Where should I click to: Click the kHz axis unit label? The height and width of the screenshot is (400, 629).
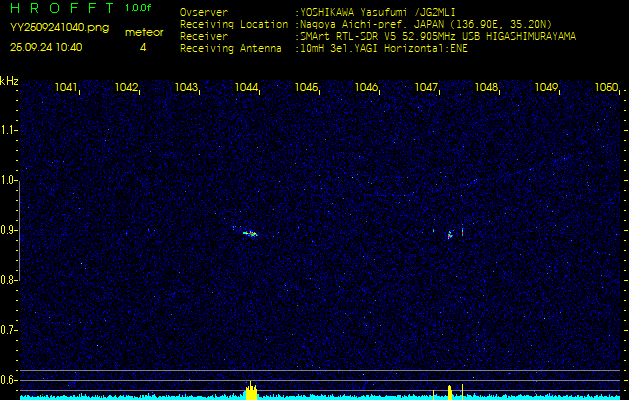point(9,81)
